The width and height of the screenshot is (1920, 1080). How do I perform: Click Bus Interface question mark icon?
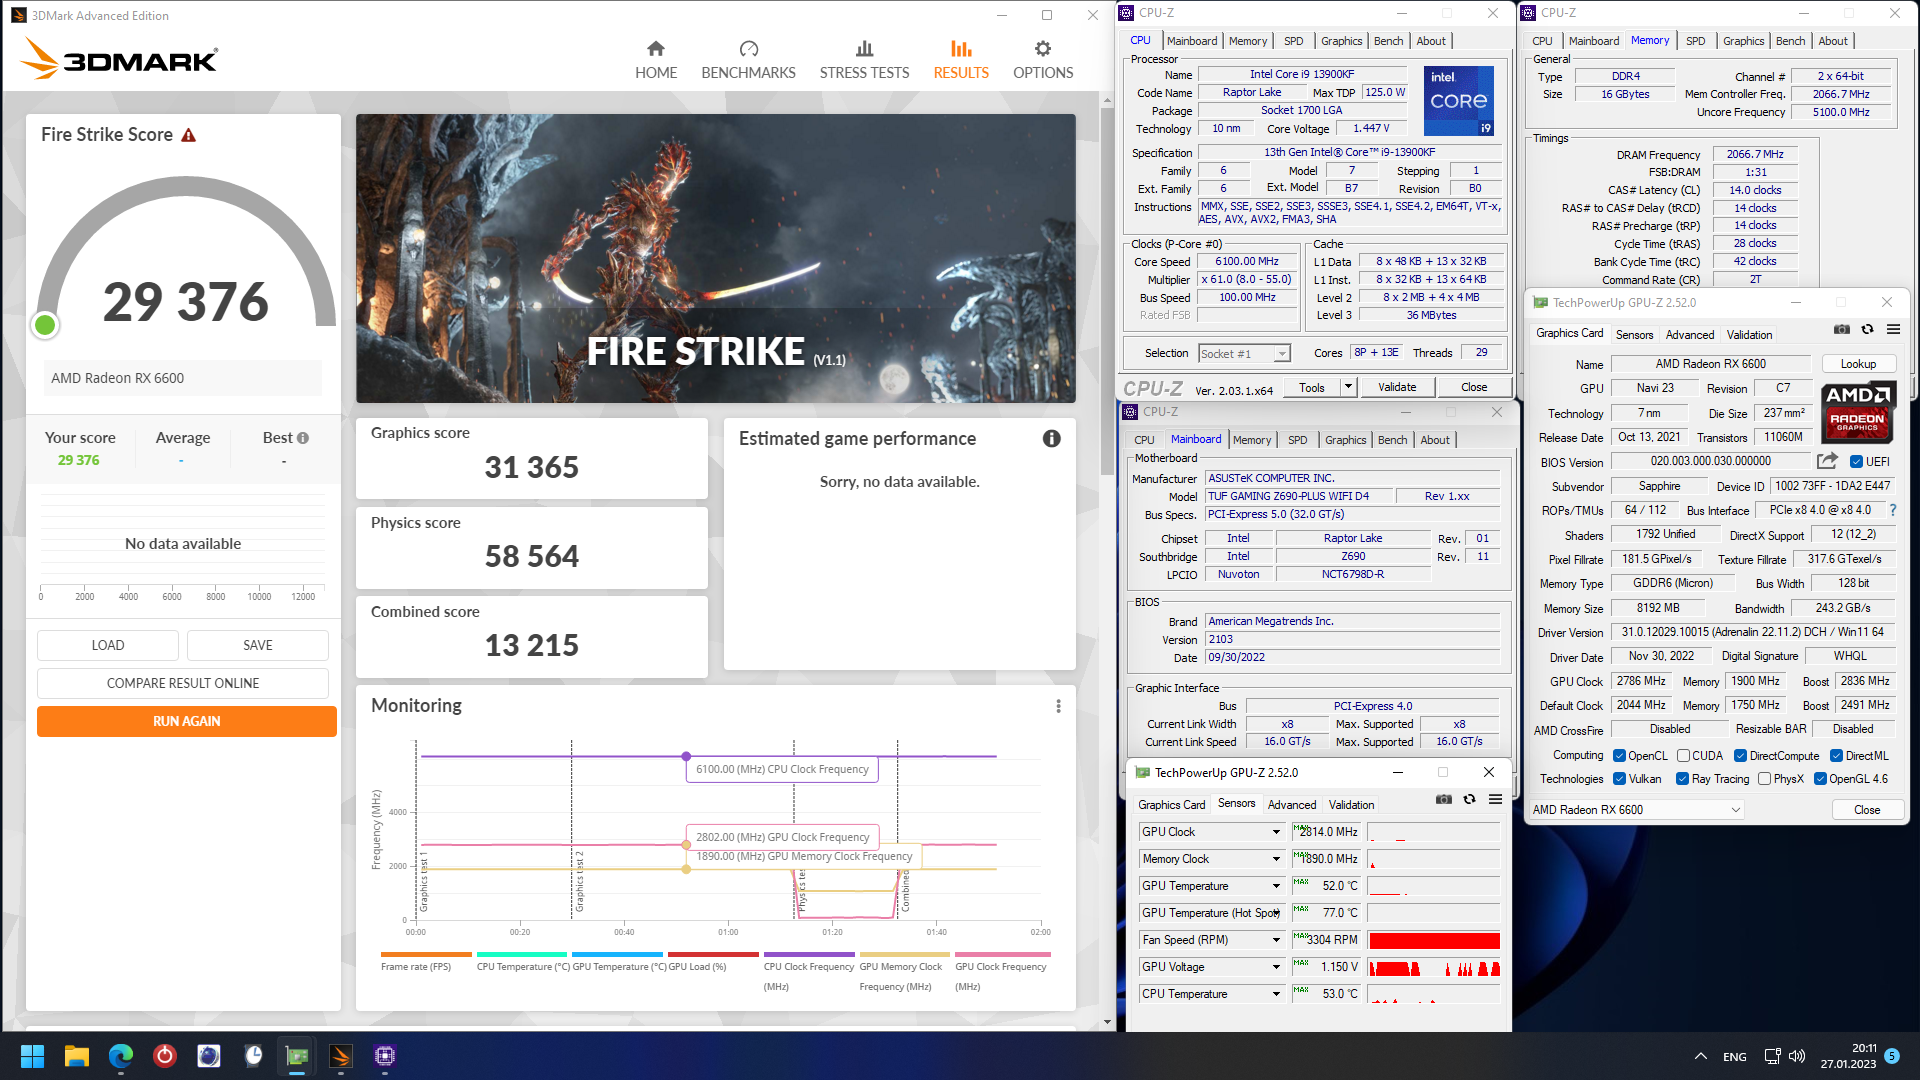(x=1893, y=510)
